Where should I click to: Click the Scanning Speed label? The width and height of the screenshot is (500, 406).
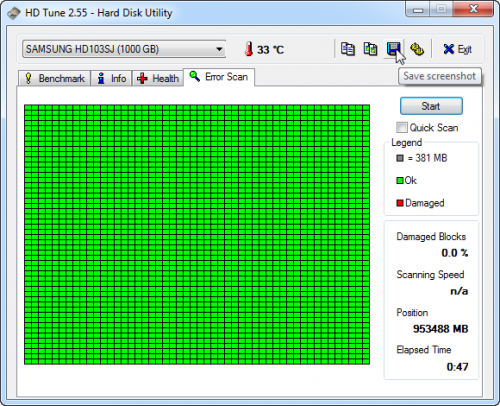pos(430,275)
